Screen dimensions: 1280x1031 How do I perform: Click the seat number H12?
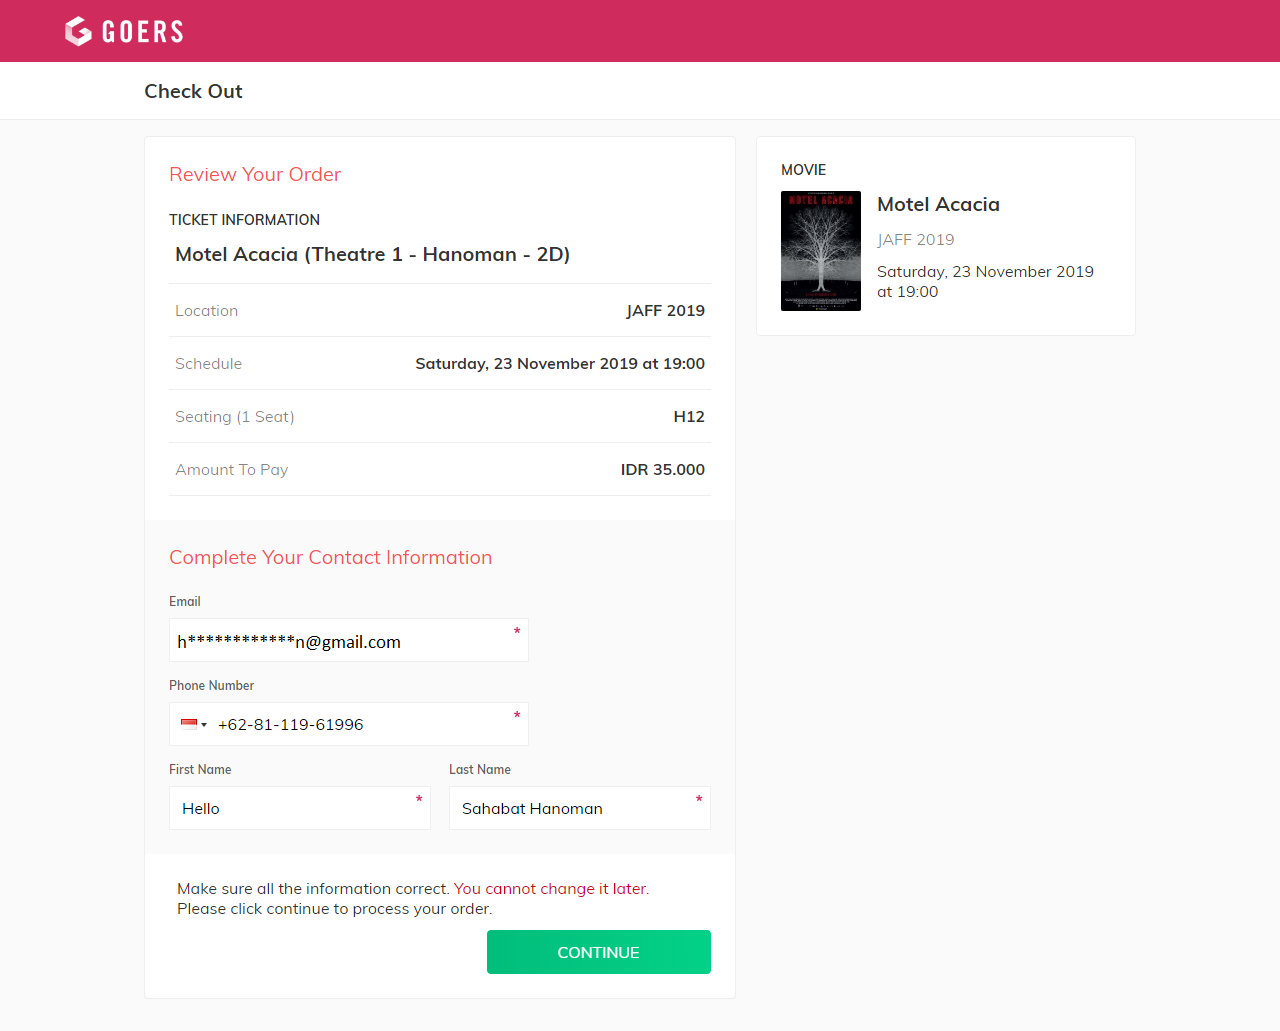(x=688, y=417)
